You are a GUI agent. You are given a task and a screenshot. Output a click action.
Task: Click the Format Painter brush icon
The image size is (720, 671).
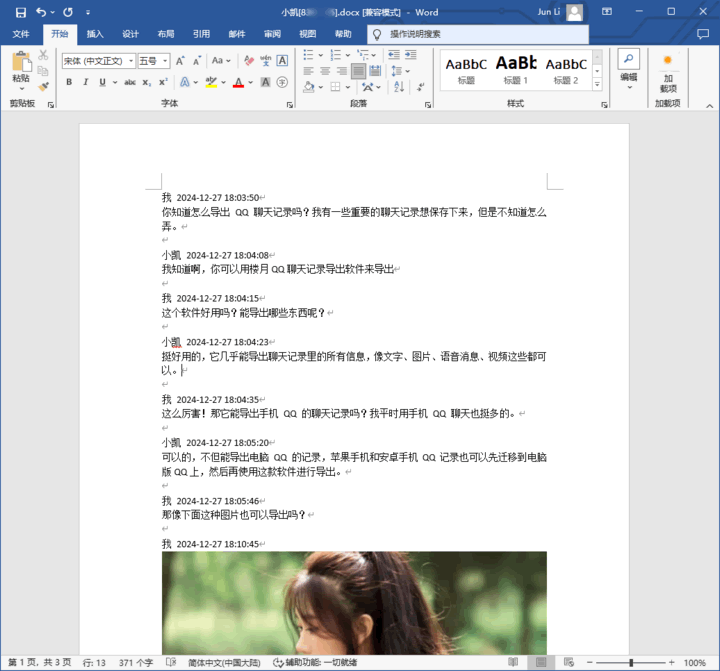tap(44, 87)
